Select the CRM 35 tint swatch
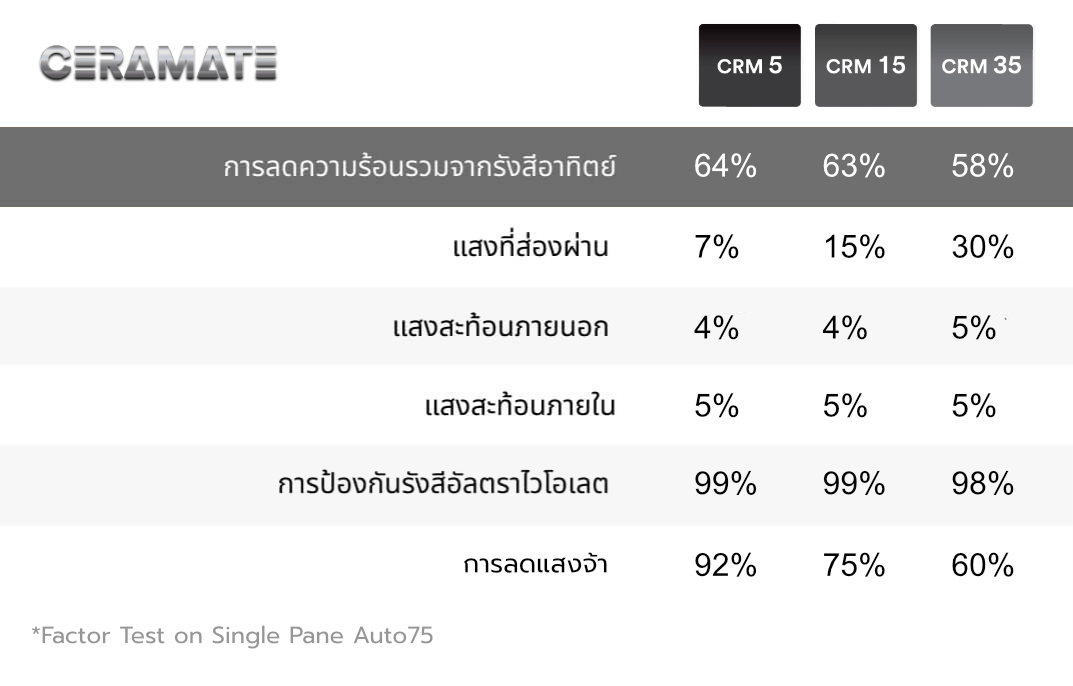1073x686 pixels. click(981, 66)
